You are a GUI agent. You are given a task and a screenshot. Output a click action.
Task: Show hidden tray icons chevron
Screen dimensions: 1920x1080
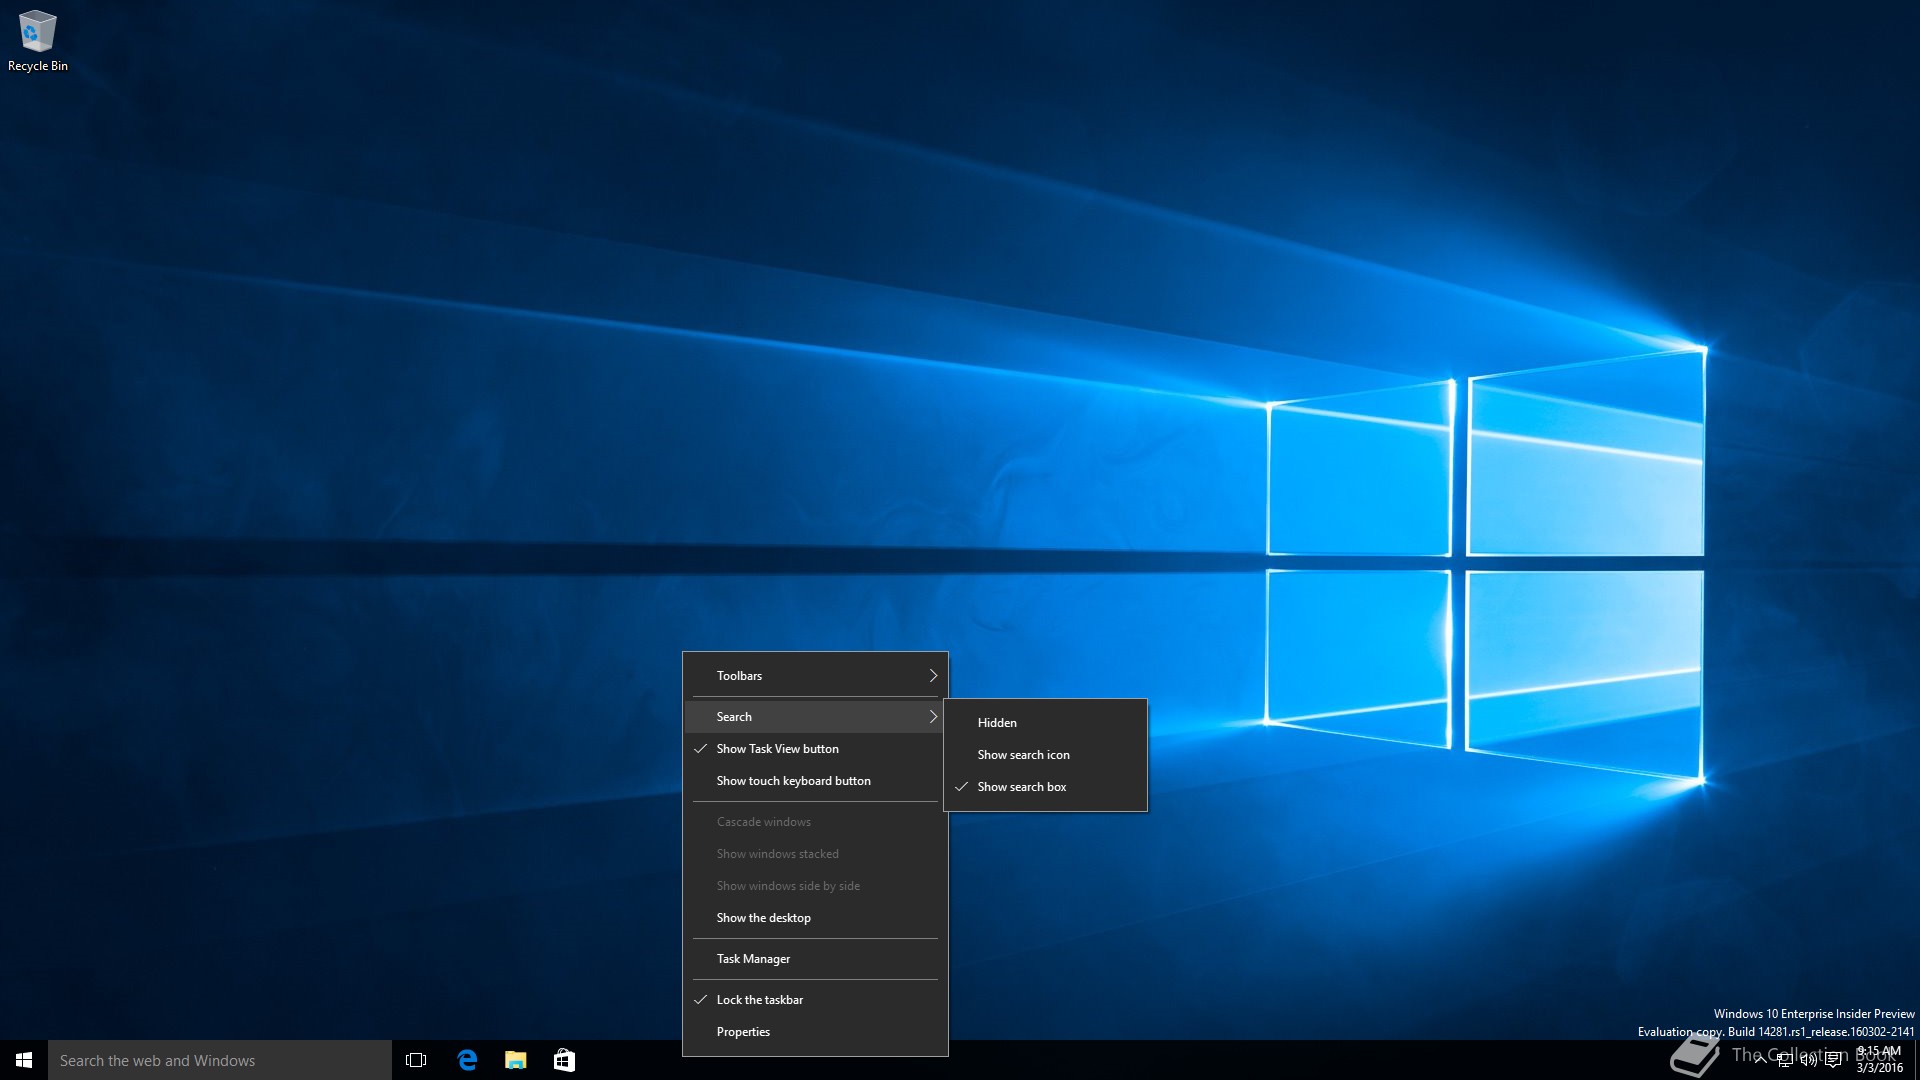click(1760, 1060)
